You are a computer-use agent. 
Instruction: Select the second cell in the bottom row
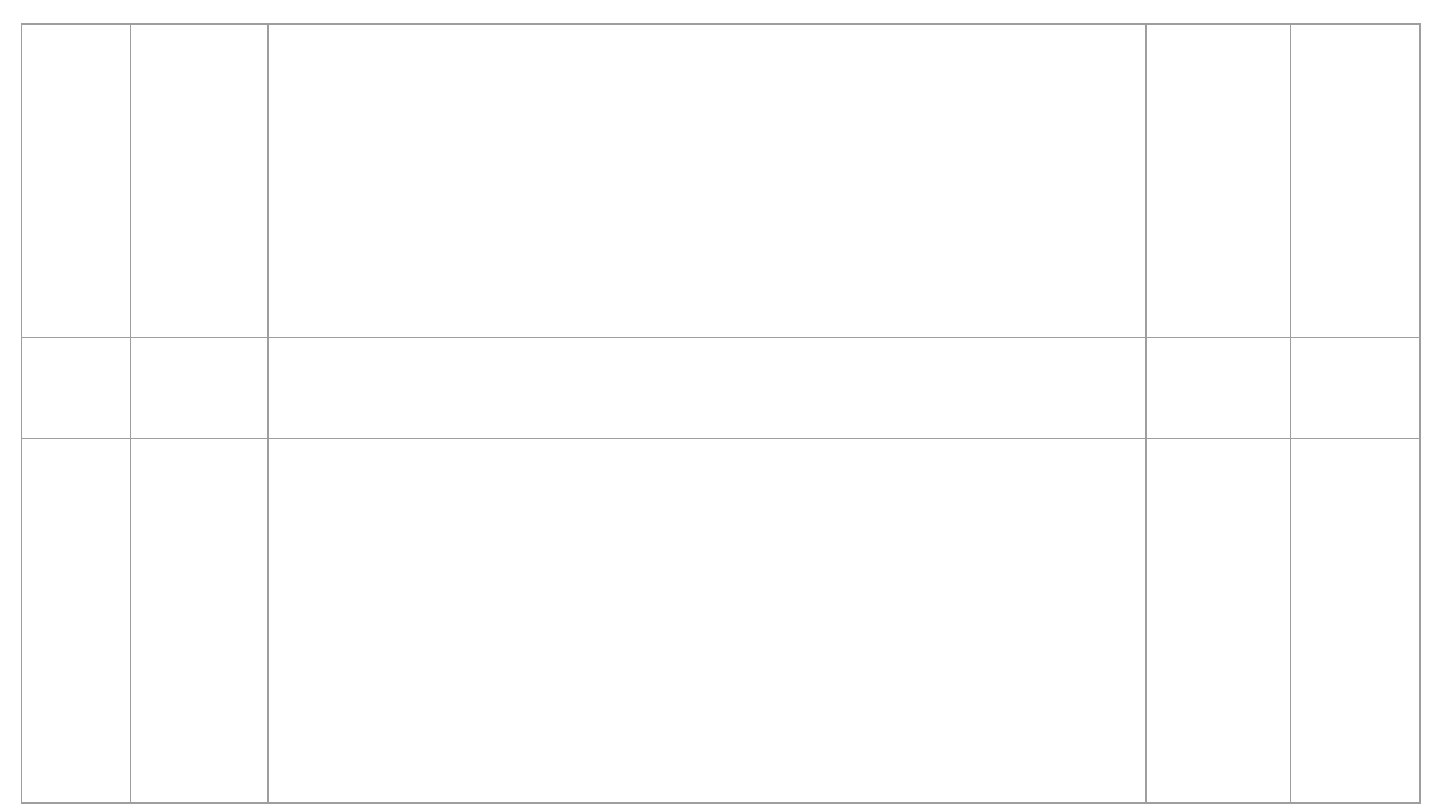(199, 620)
